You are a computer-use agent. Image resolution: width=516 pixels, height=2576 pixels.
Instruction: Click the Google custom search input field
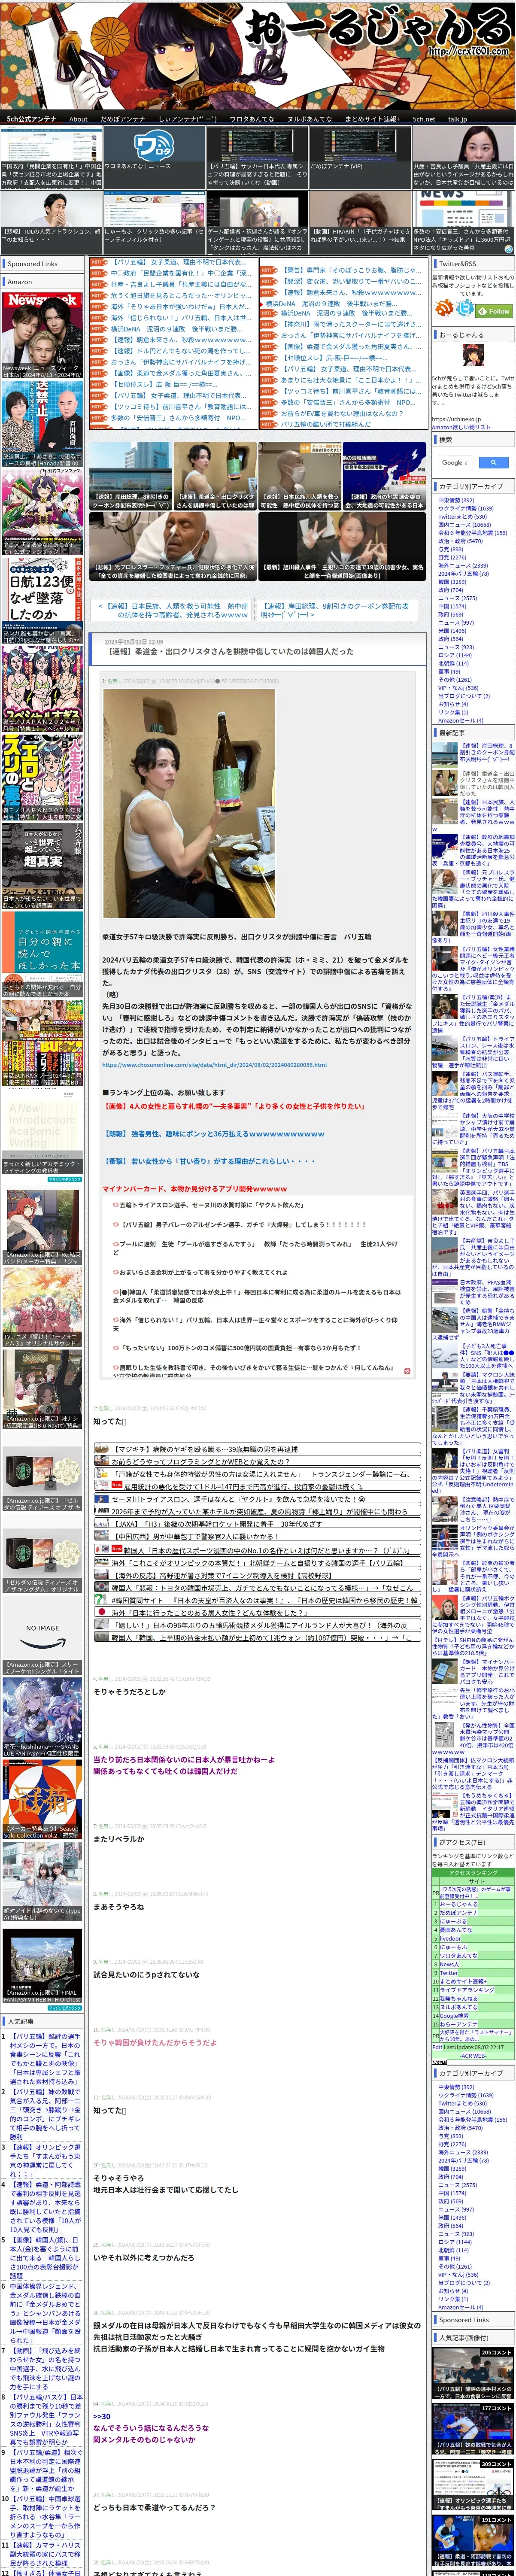[x=455, y=462]
